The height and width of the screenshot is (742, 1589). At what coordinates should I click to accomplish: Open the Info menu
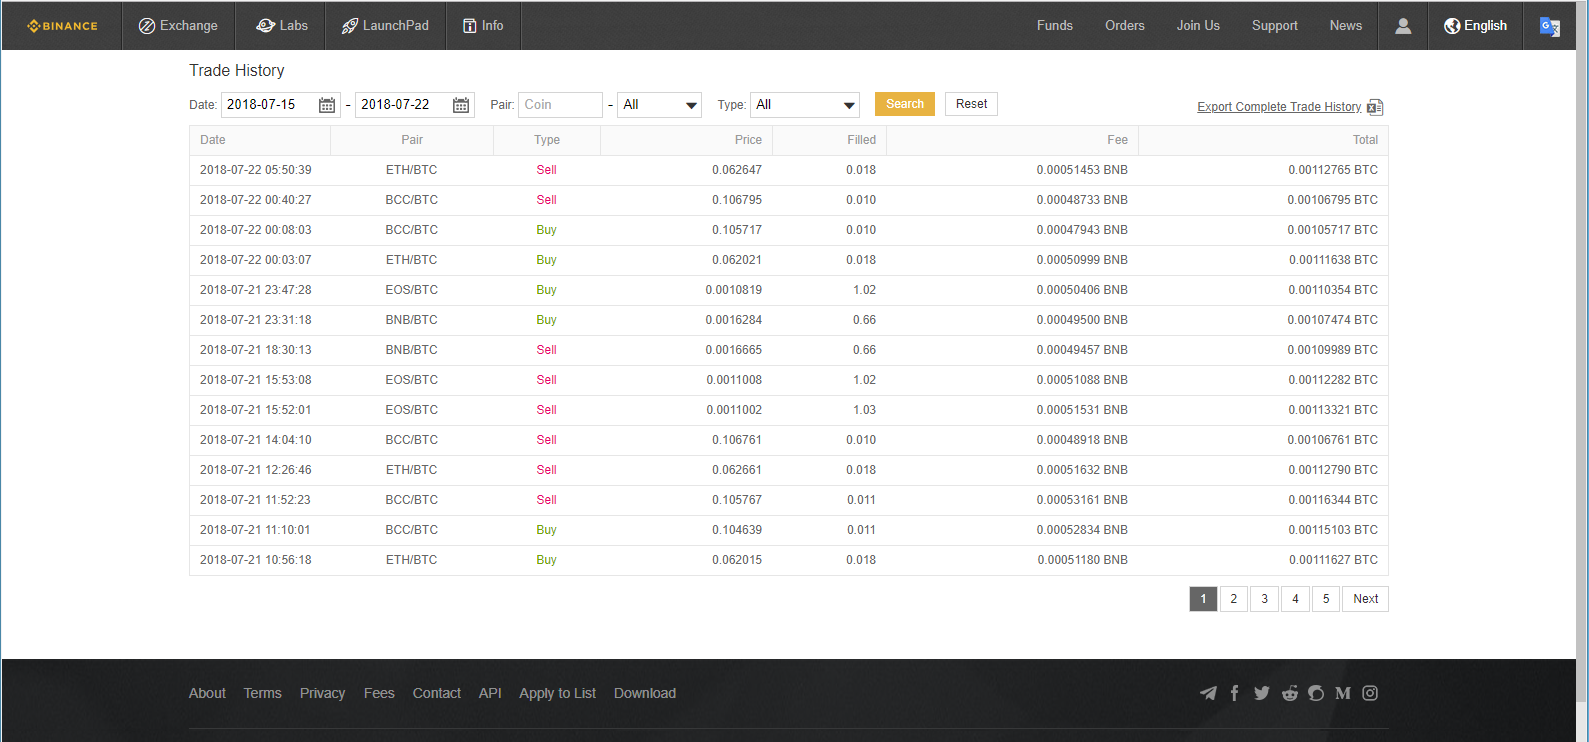click(483, 26)
